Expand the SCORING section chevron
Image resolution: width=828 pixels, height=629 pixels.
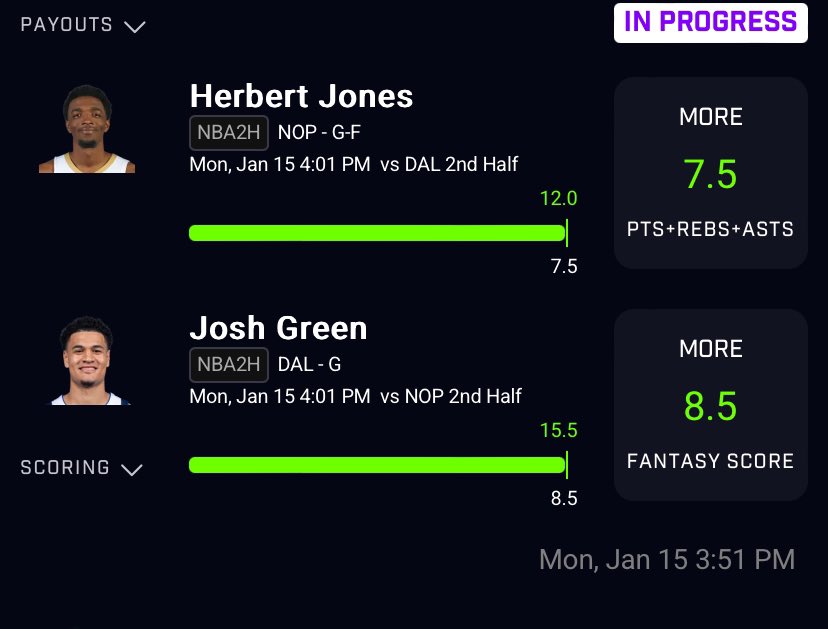click(131, 470)
